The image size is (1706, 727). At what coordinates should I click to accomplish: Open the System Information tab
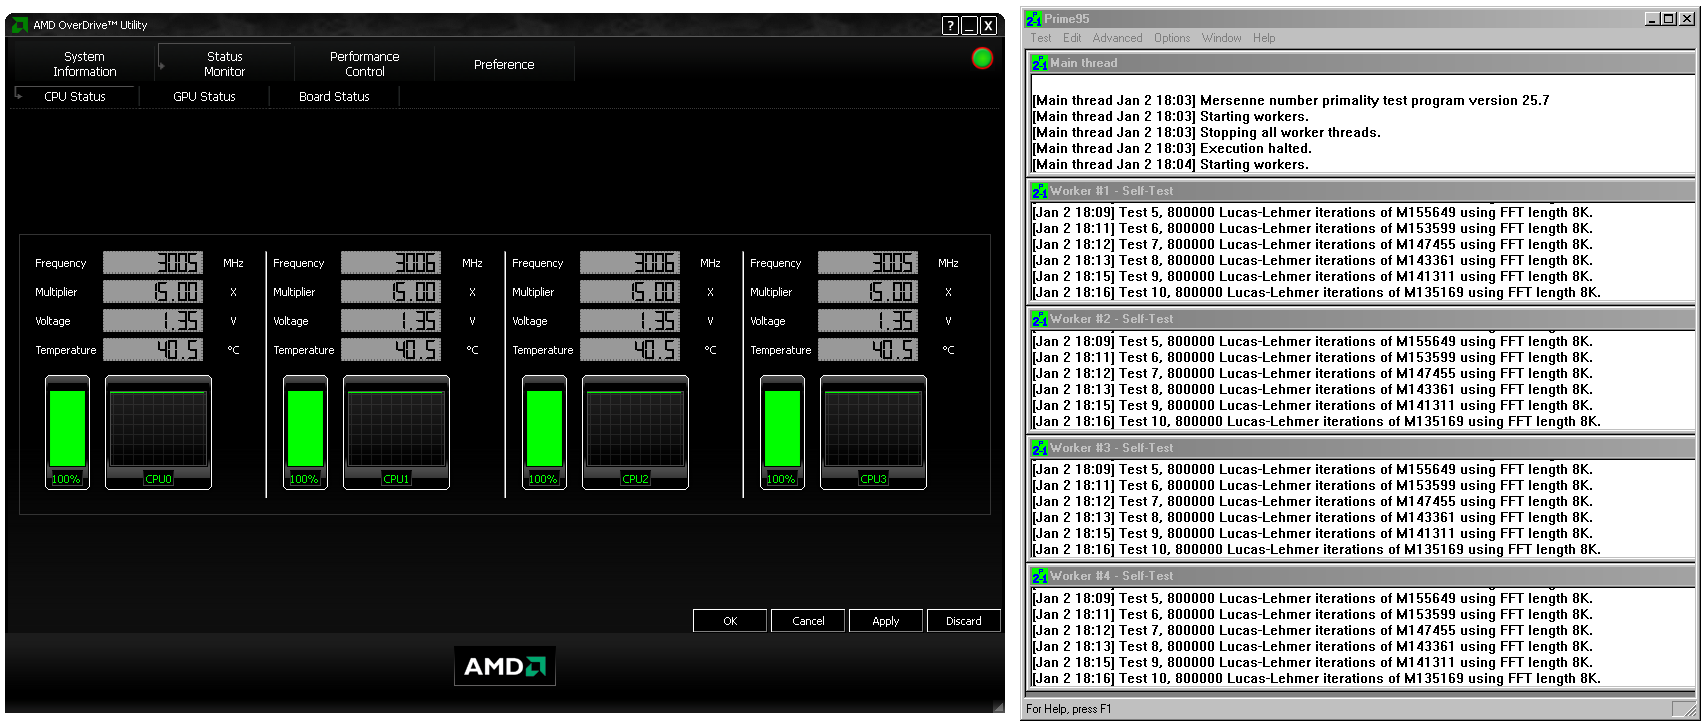coord(84,64)
